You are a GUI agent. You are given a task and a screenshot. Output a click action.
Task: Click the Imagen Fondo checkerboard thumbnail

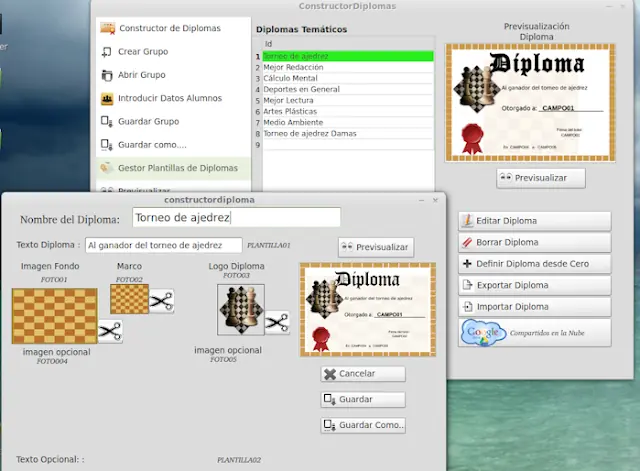click(x=55, y=316)
